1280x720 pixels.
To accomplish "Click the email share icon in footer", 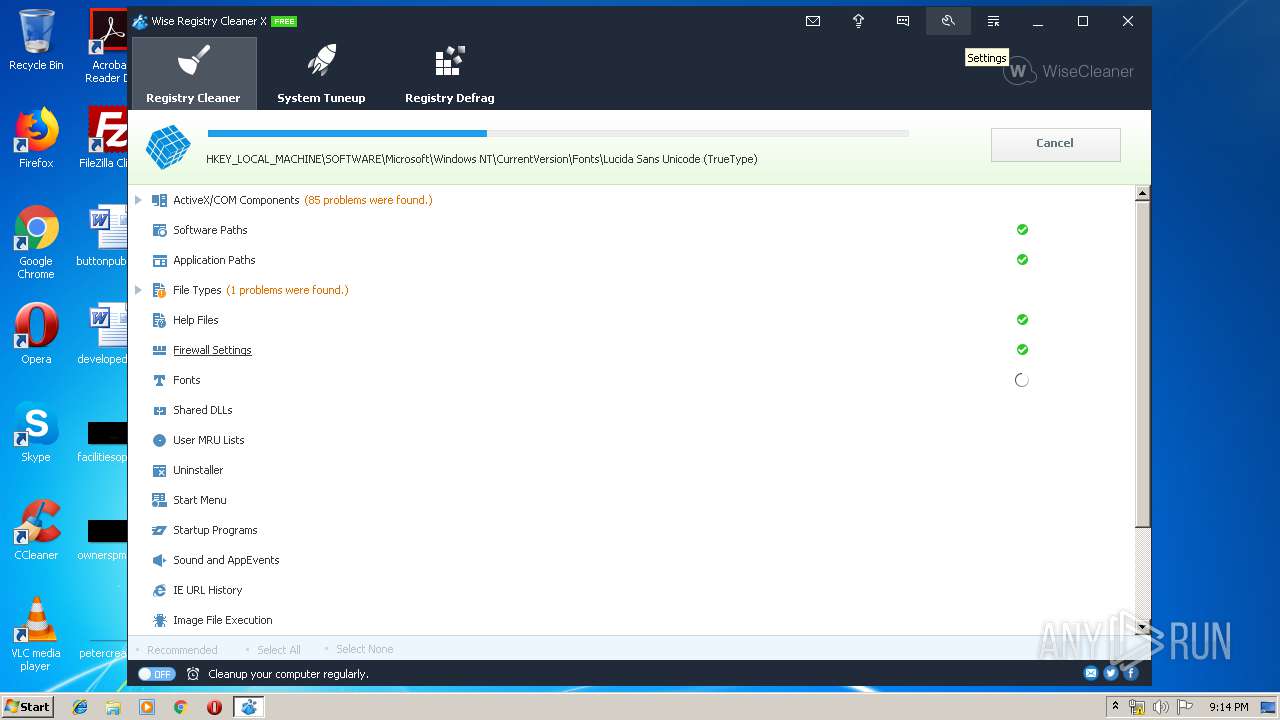I will [1091, 673].
